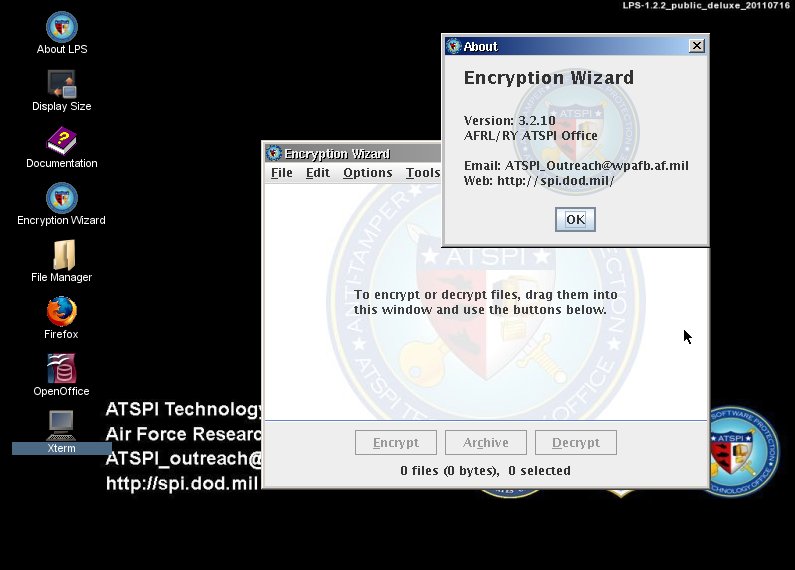Open the Edit menu in Encryption Wizard
795x570 pixels.
318,173
